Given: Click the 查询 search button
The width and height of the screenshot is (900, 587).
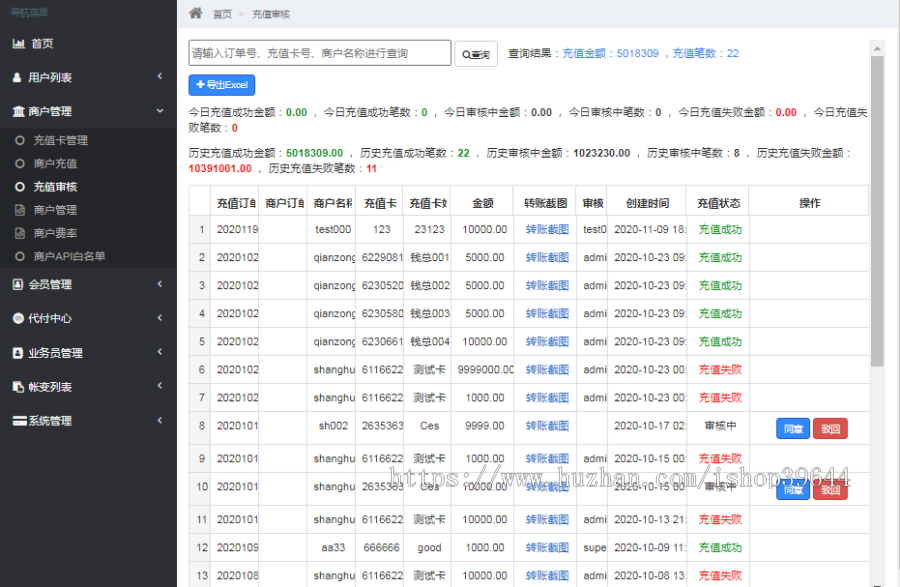Looking at the screenshot, I should [x=476, y=54].
